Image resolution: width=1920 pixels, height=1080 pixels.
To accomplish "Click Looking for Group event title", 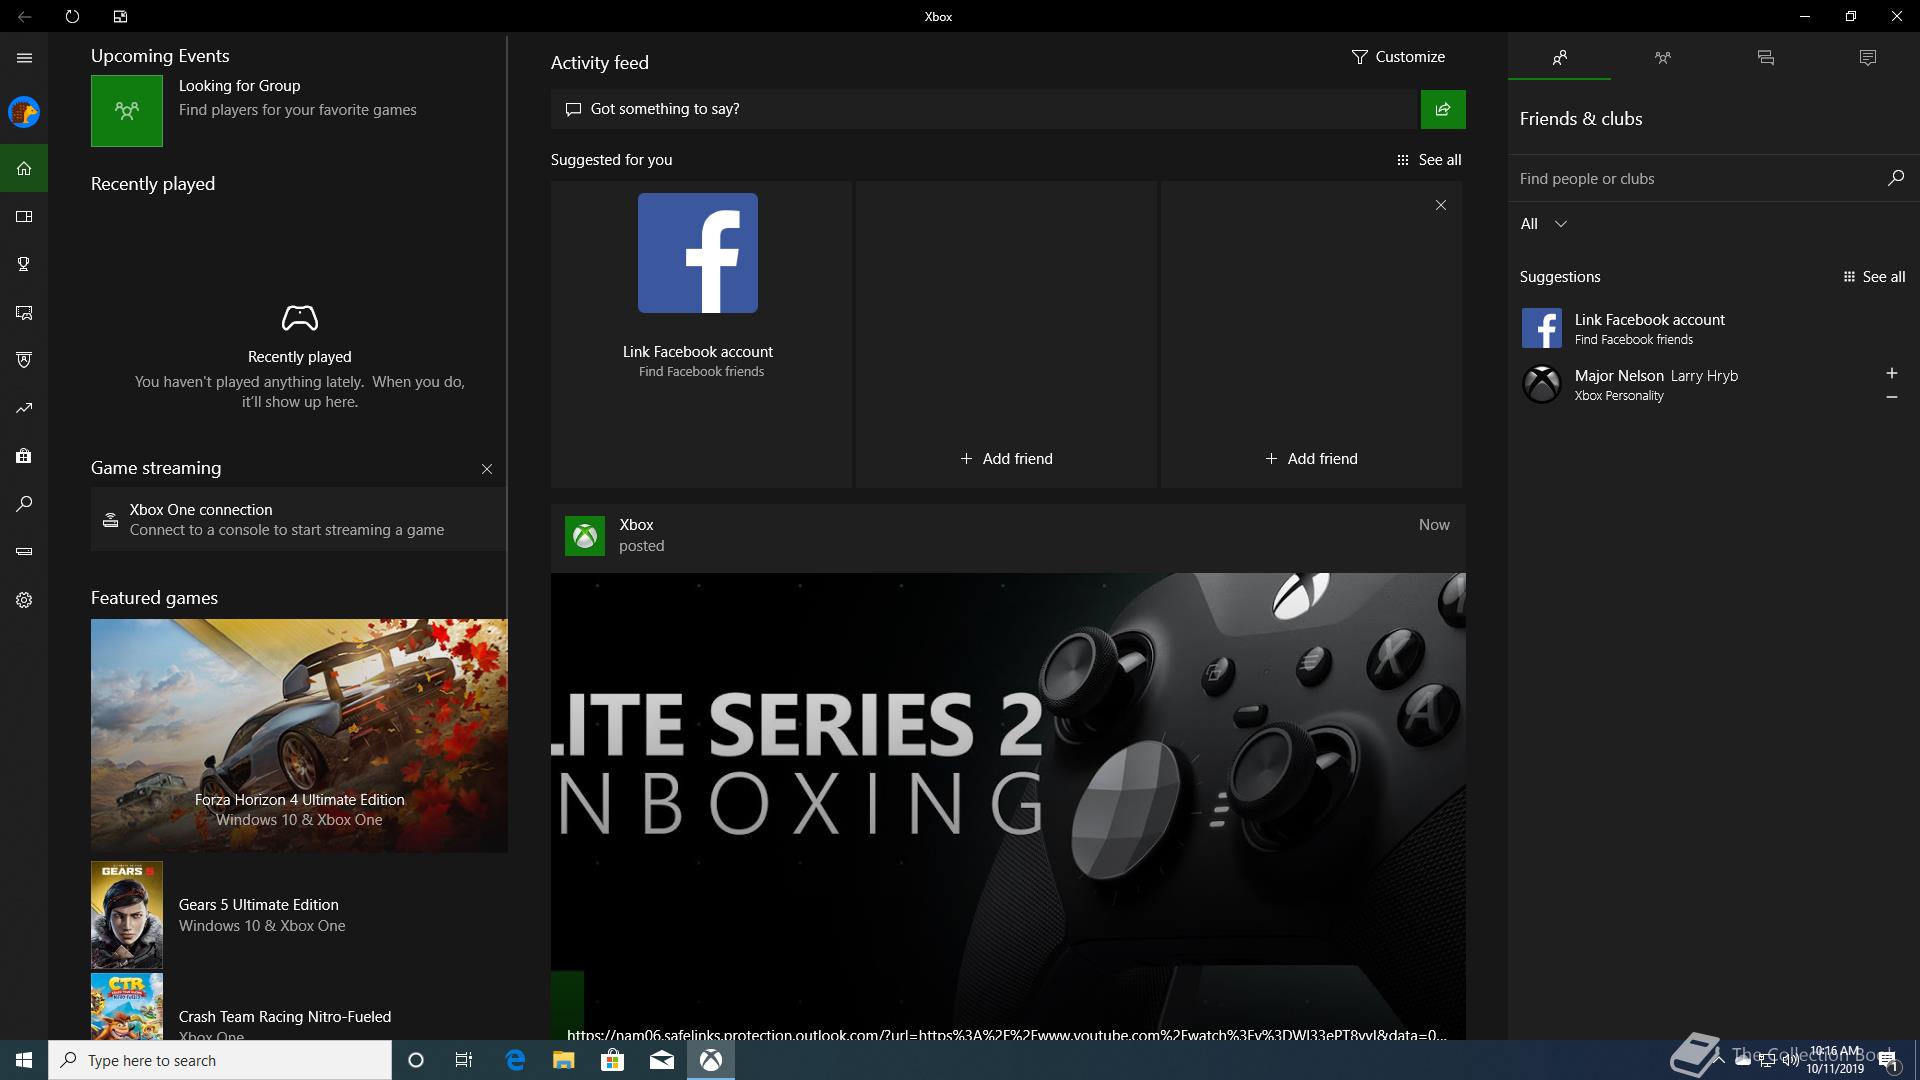I will pyautogui.click(x=240, y=86).
